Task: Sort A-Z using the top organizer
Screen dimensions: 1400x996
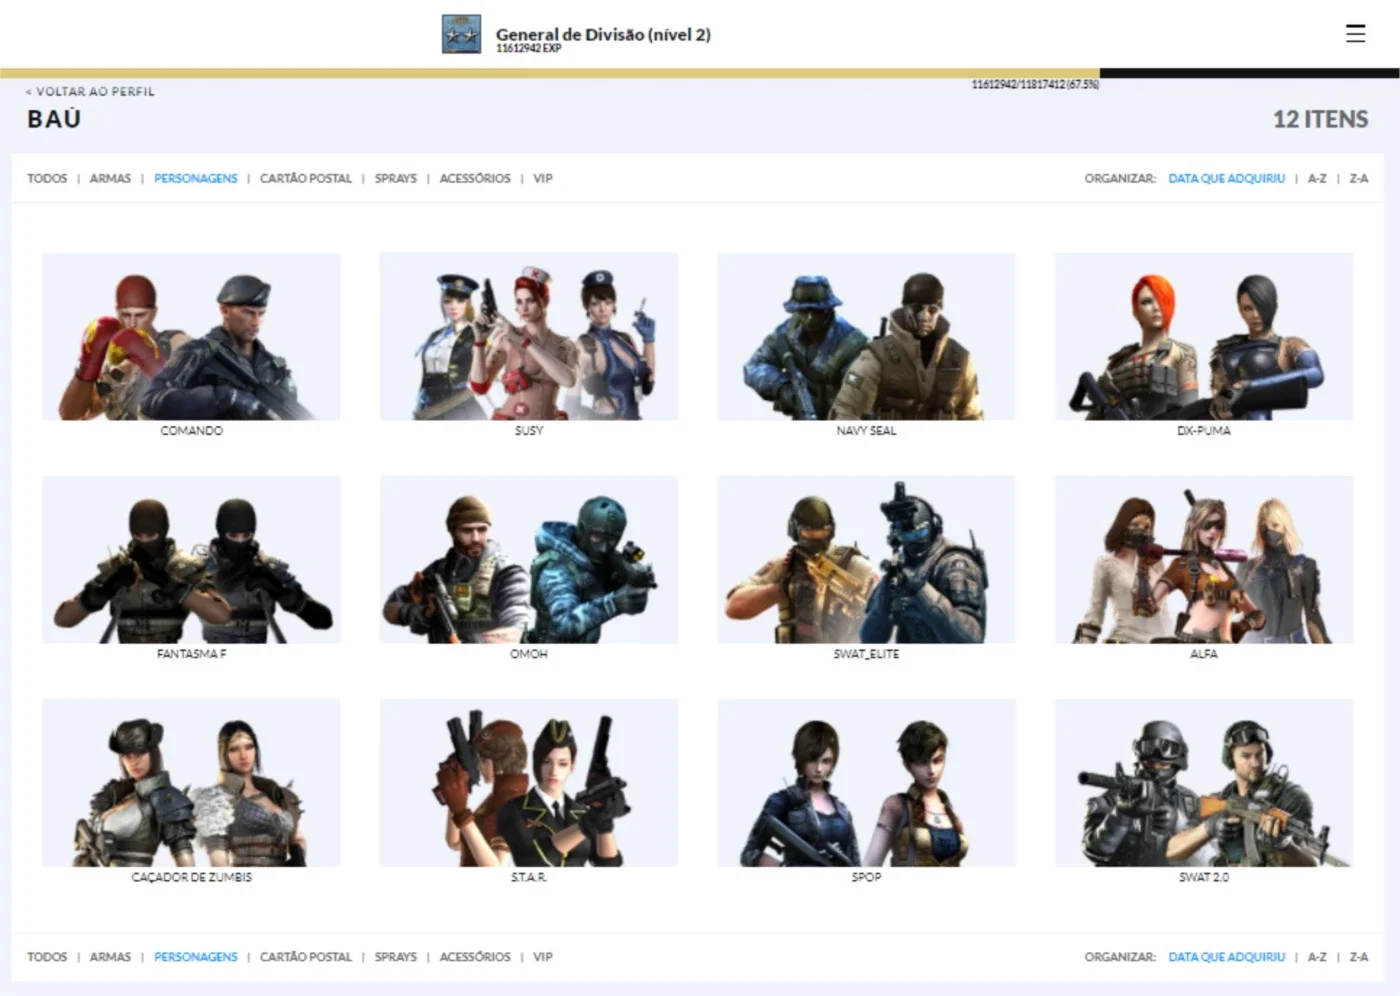Action: pos(1317,178)
